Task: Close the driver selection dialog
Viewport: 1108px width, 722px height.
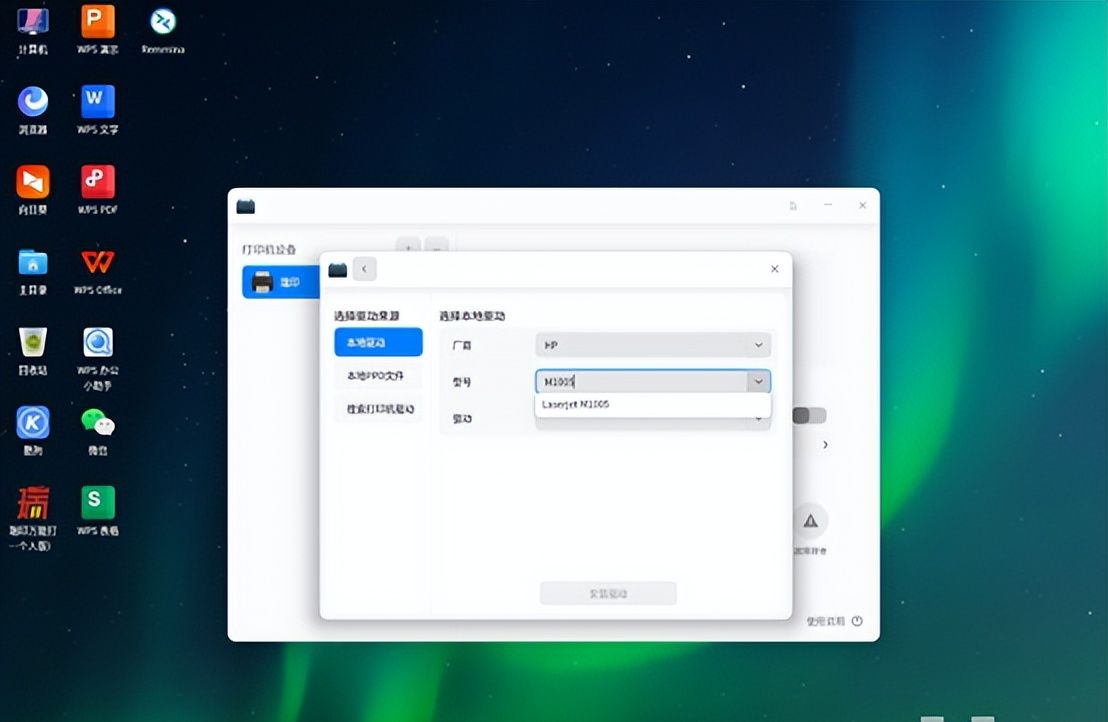Action: (774, 269)
